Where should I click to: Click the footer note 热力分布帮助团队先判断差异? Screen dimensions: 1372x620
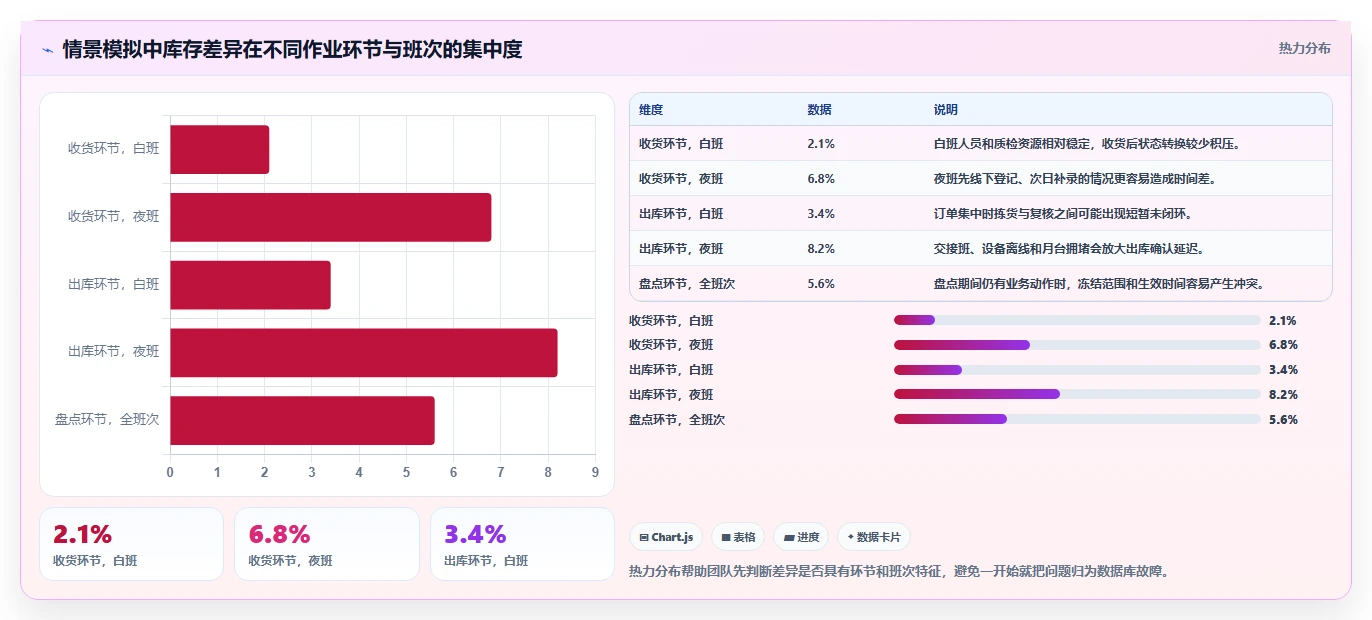click(899, 572)
